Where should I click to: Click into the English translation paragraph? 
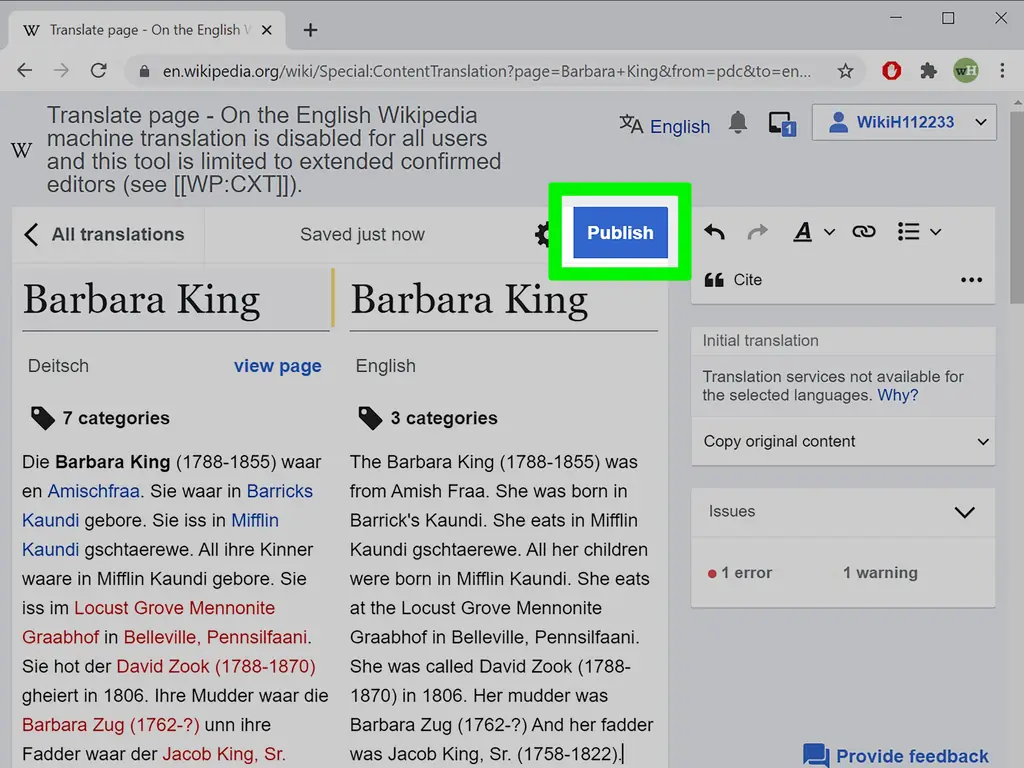(503, 607)
